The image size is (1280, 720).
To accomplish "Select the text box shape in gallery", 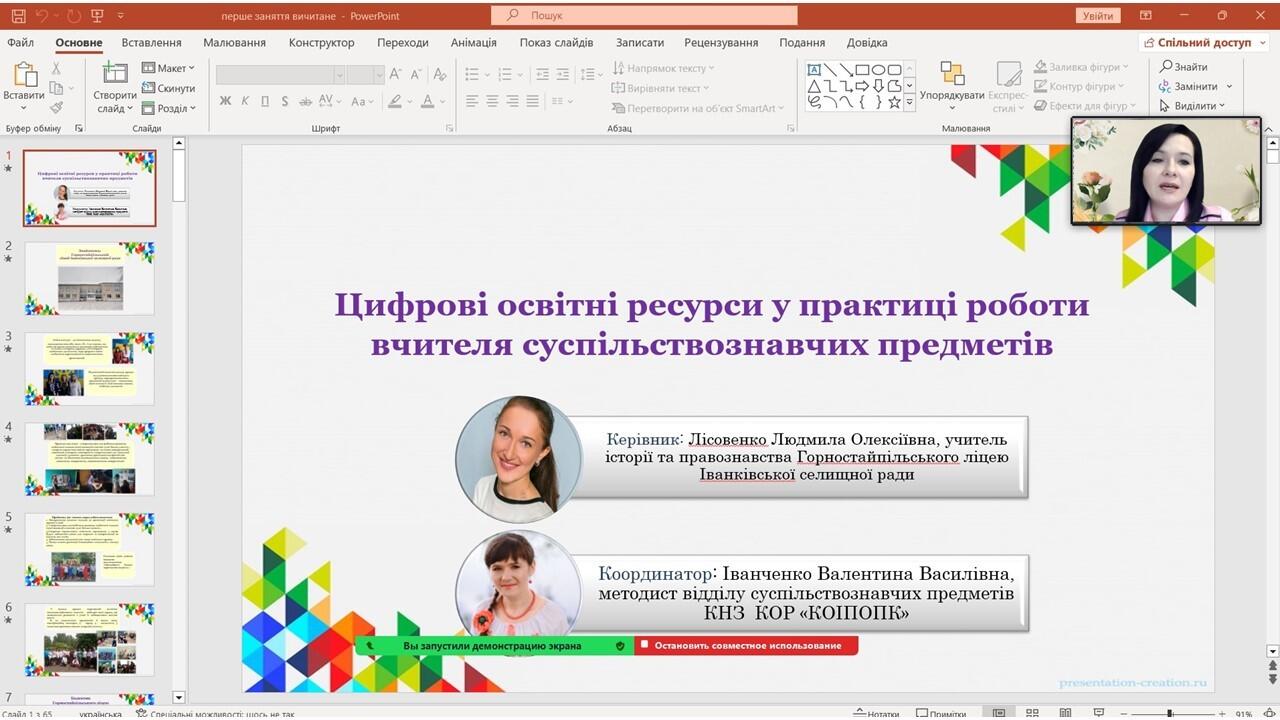I will (x=814, y=70).
